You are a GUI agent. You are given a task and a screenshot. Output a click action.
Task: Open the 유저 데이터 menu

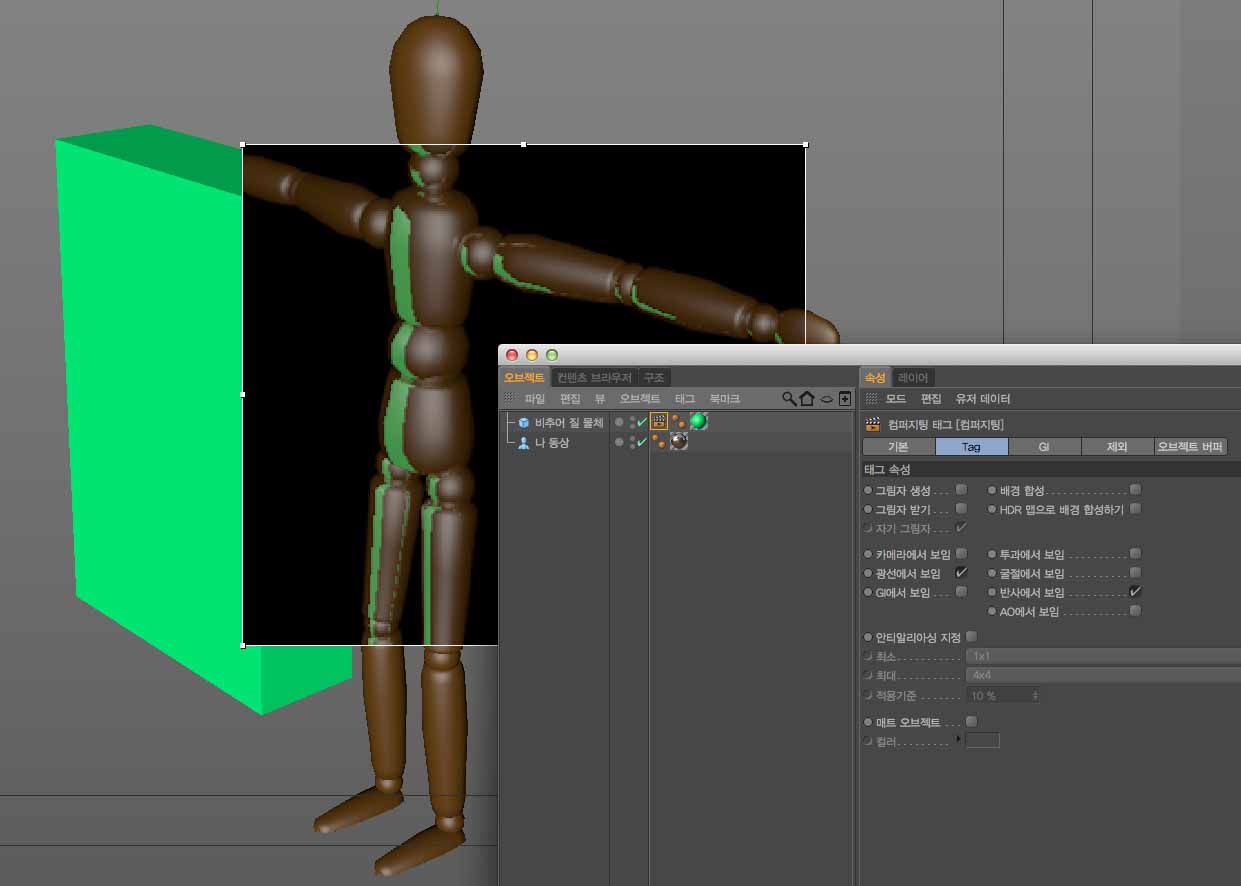[983, 399]
